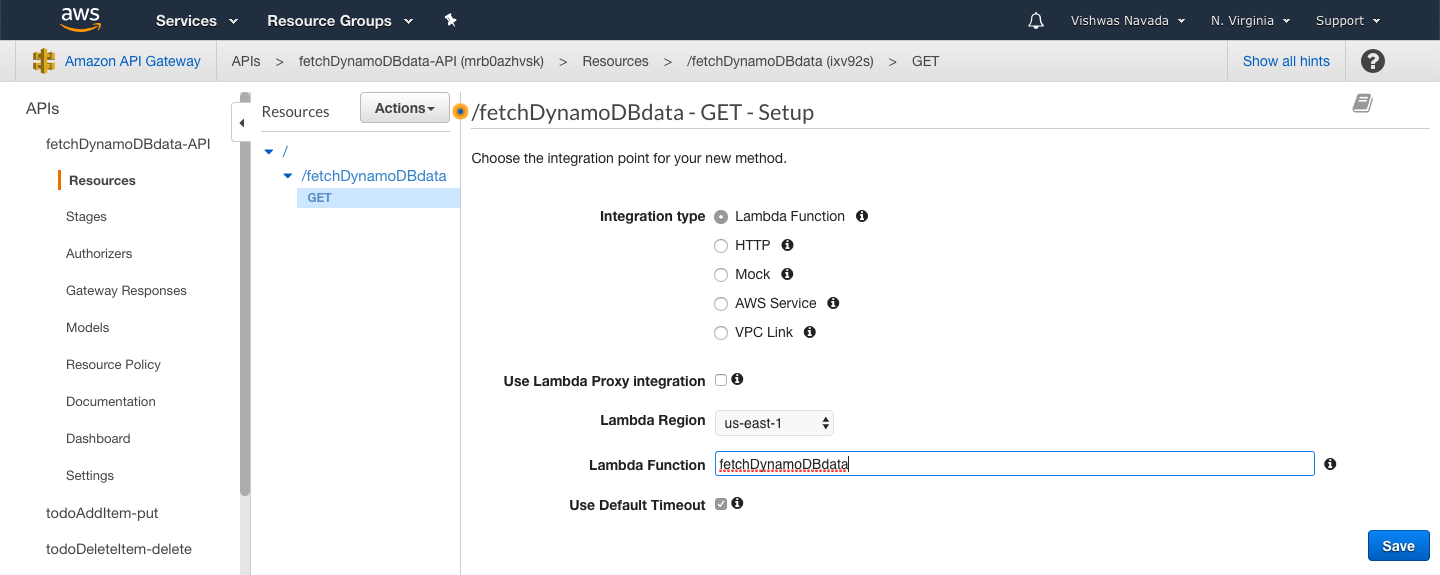Click info icon beside Lambda Function input field

pyautogui.click(x=1330, y=464)
